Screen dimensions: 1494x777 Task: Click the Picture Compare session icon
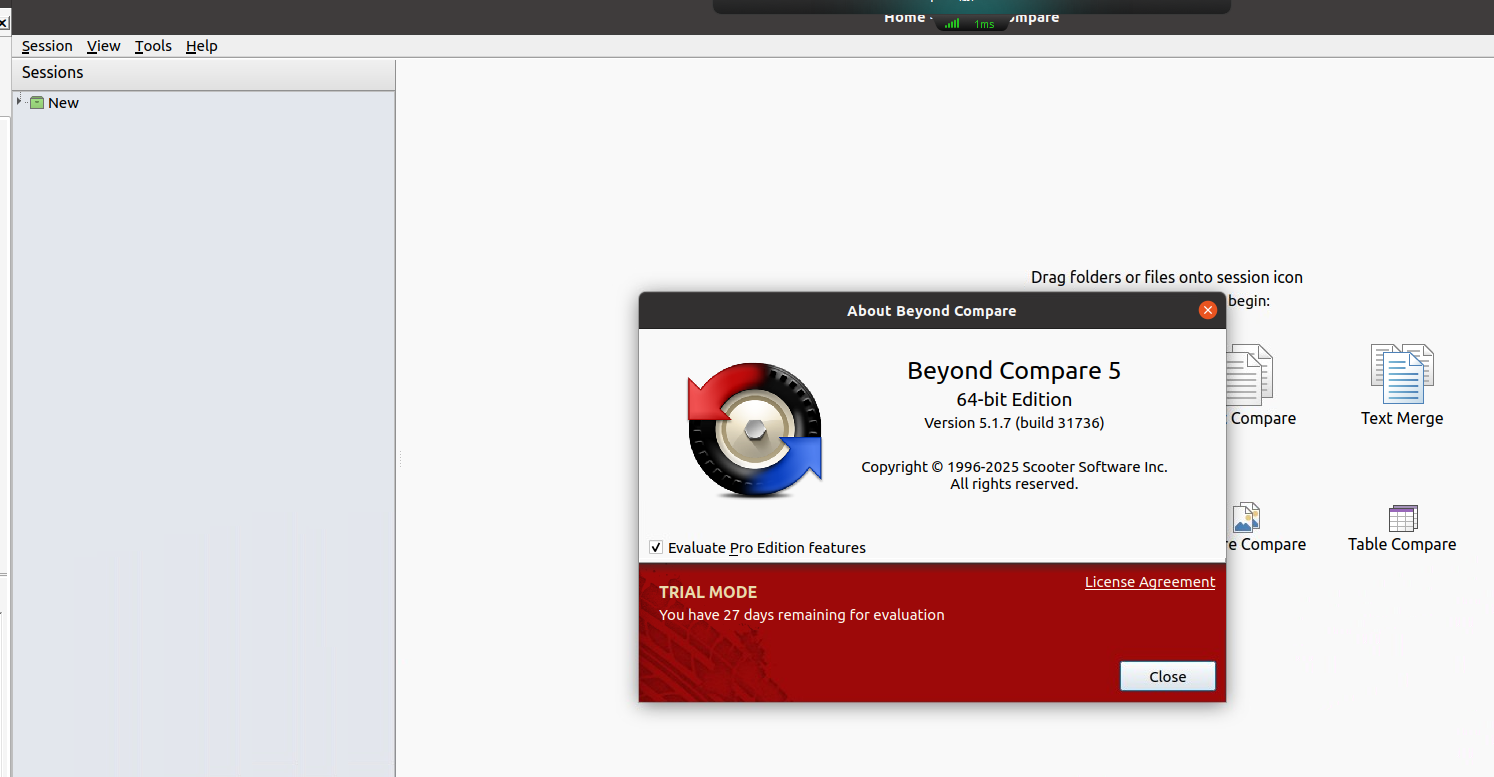pyautogui.click(x=1246, y=518)
